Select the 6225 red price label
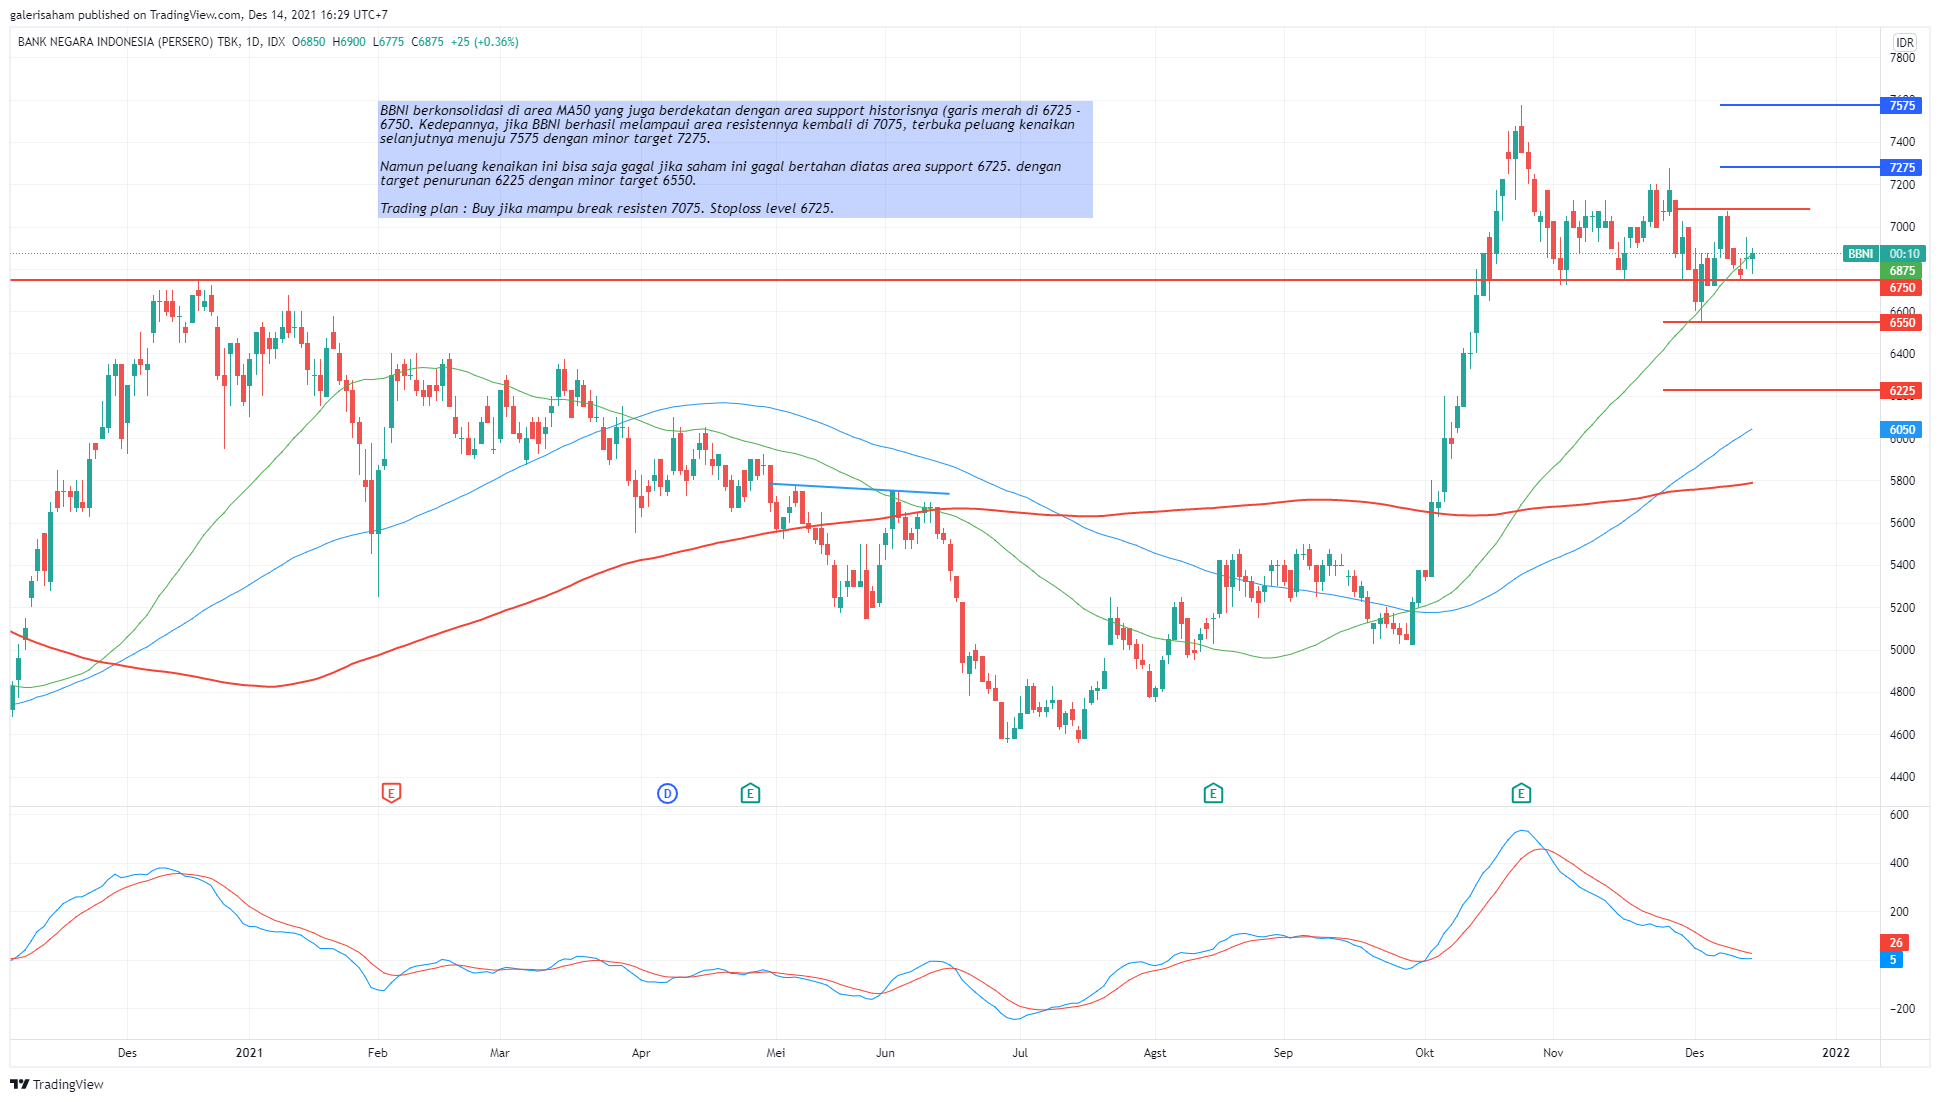This screenshot has width=1940, height=1102. (x=1901, y=390)
